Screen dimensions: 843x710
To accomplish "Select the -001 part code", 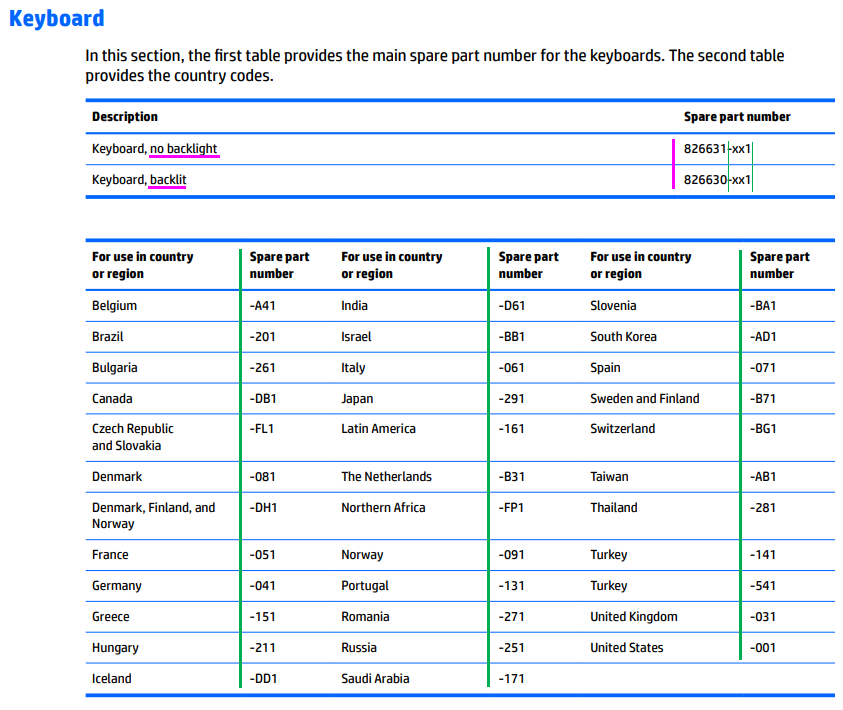I will (763, 647).
